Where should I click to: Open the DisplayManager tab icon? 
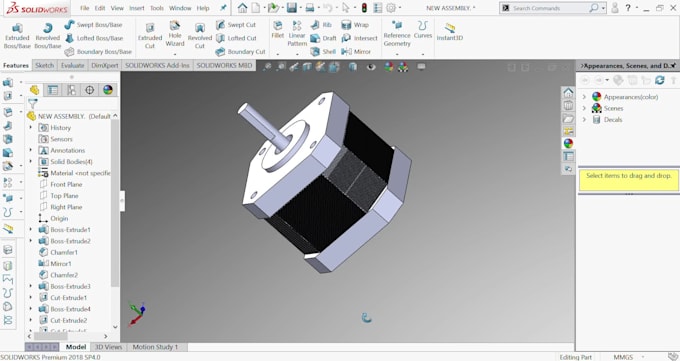click(x=108, y=90)
